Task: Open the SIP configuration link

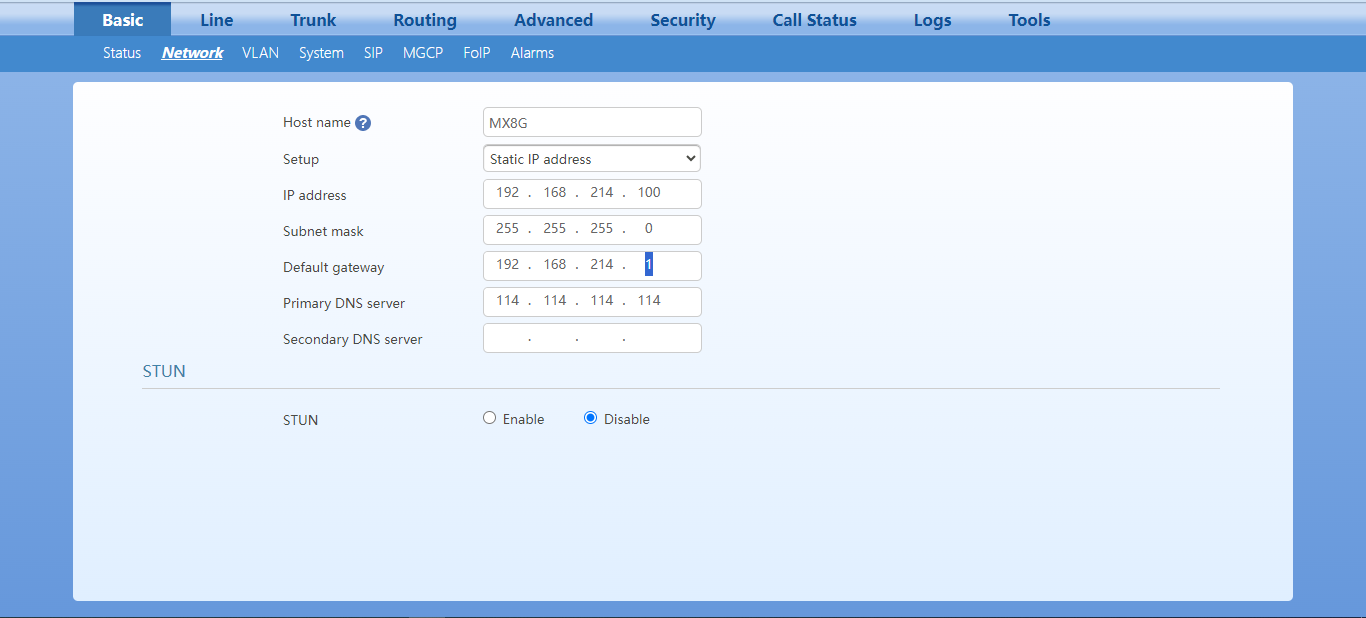Action: click(x=373, y=53)
